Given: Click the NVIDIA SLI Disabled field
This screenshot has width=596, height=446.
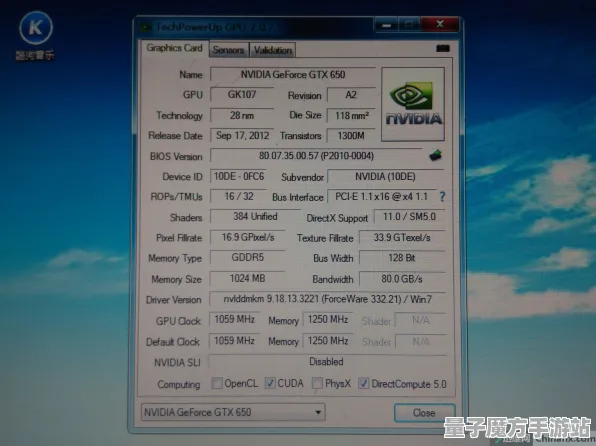Looking at the screenshot, I should tap(327, 362).
